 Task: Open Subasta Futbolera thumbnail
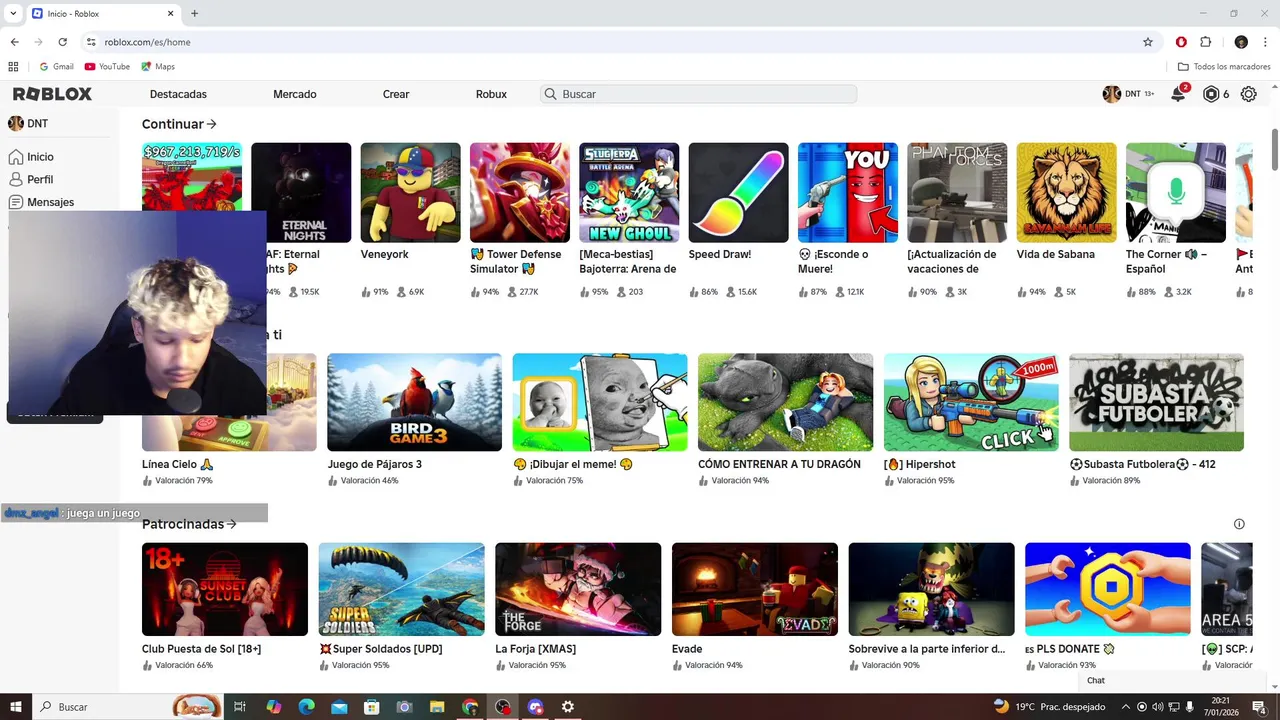tap(1156, 402)
